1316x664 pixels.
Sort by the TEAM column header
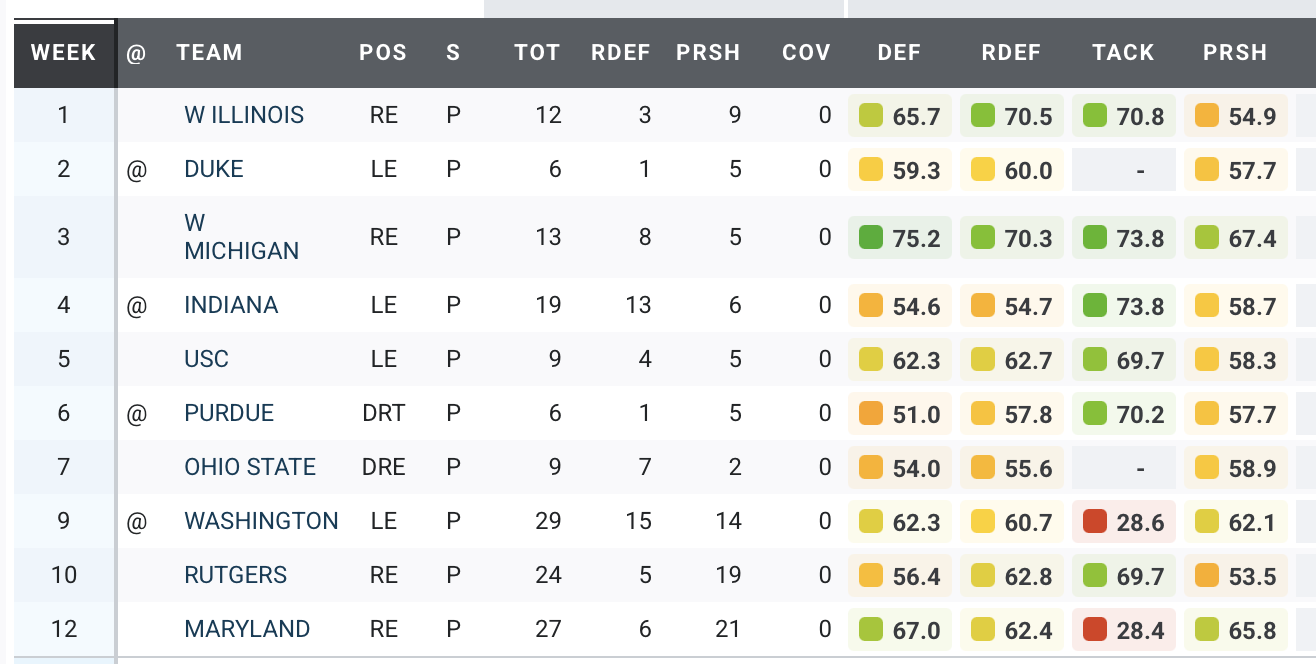click(x=209, y=53)
